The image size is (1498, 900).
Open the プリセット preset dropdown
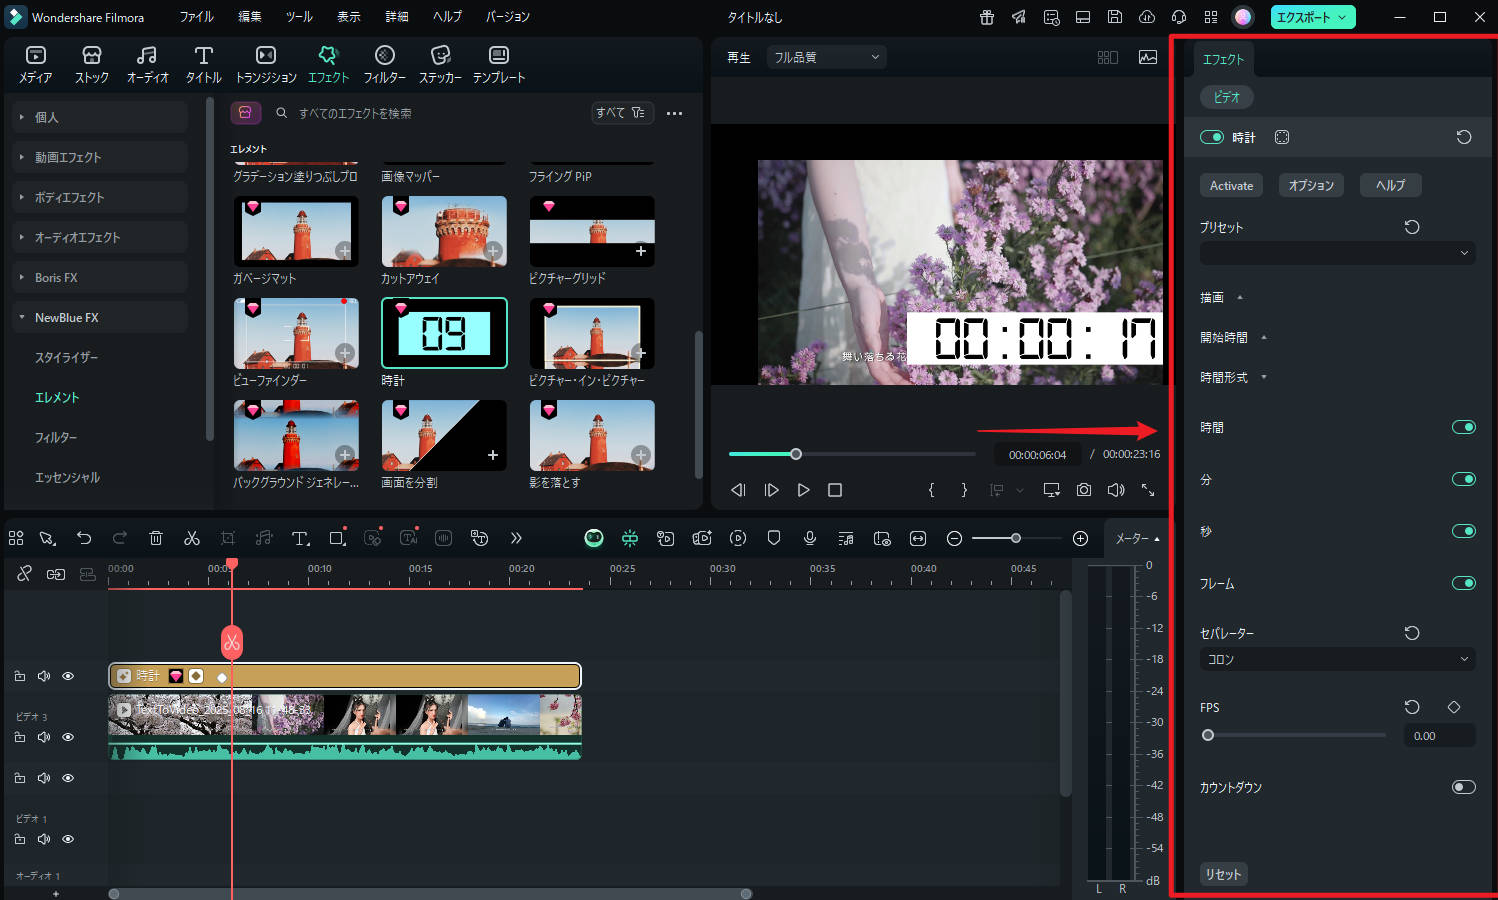(1338, 253)
